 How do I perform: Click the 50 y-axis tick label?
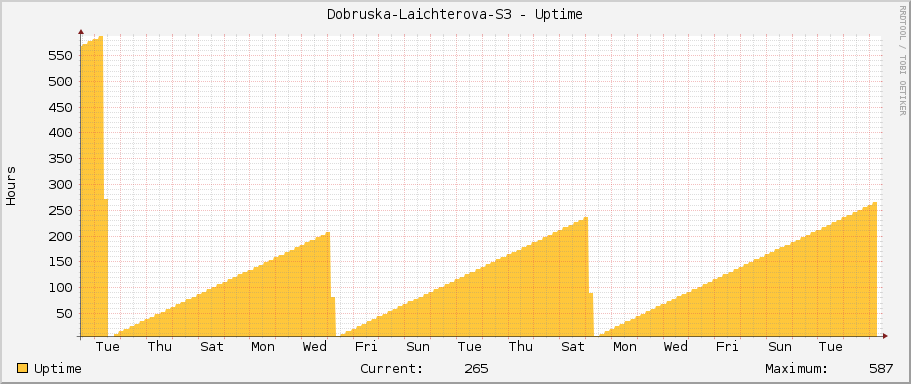click(64, 314)
